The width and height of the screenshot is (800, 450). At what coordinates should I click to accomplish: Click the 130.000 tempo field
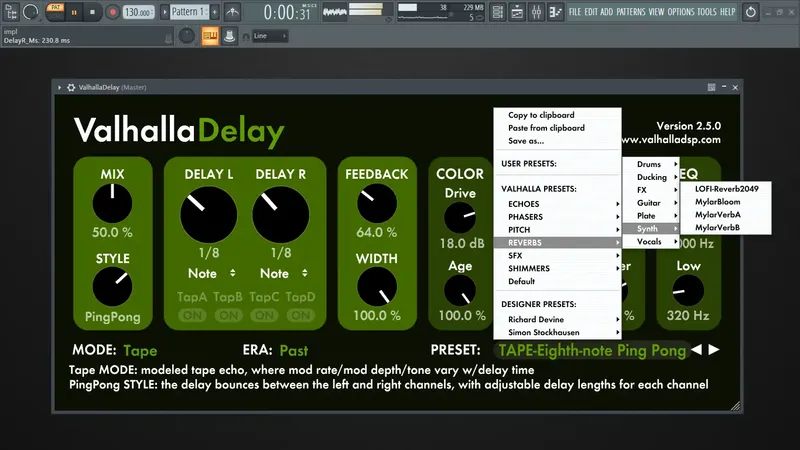point(138,12)
